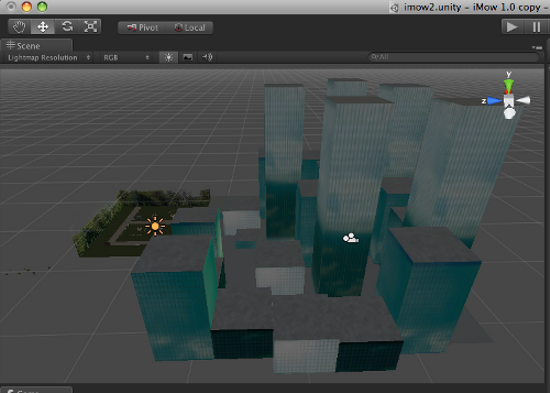550x393 pixels.
Task: Open the RGB render mode dropdown
Action: click(x=126, y=58)
